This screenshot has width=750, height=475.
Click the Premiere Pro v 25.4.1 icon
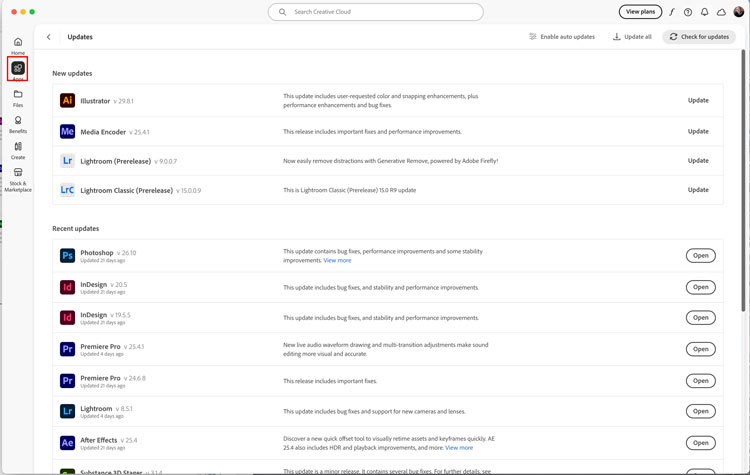(67, 349)
